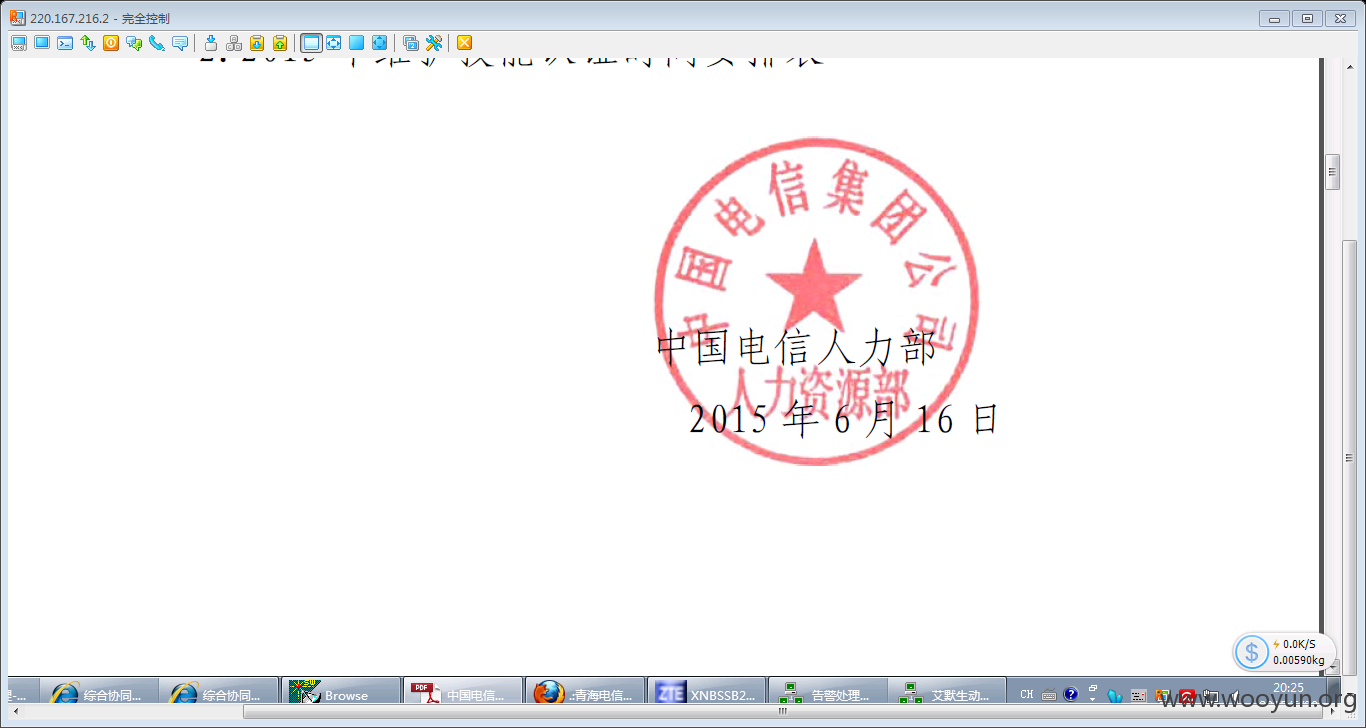Viewport: 1366px width, 728px height.
Task: Open ZTE XNBSSB2 taskbar item
Action: (x=707, y=693)
